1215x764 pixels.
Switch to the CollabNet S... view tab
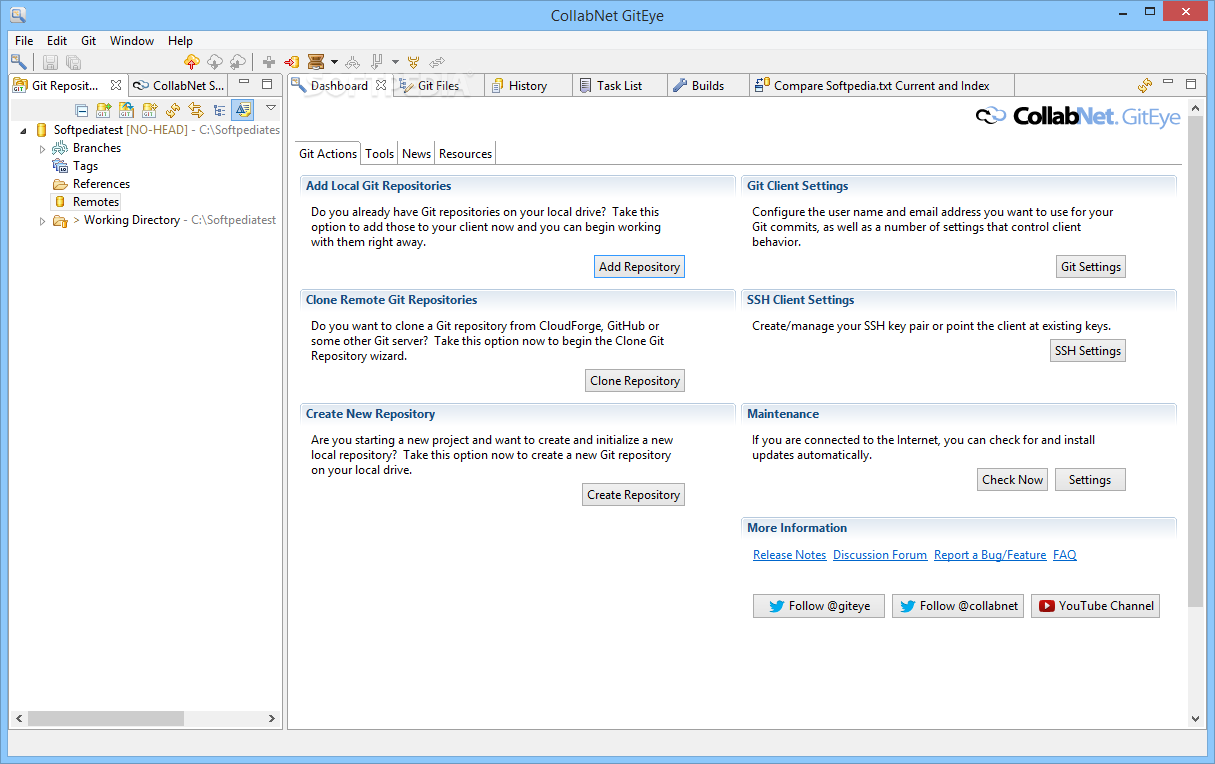(180, 85)
